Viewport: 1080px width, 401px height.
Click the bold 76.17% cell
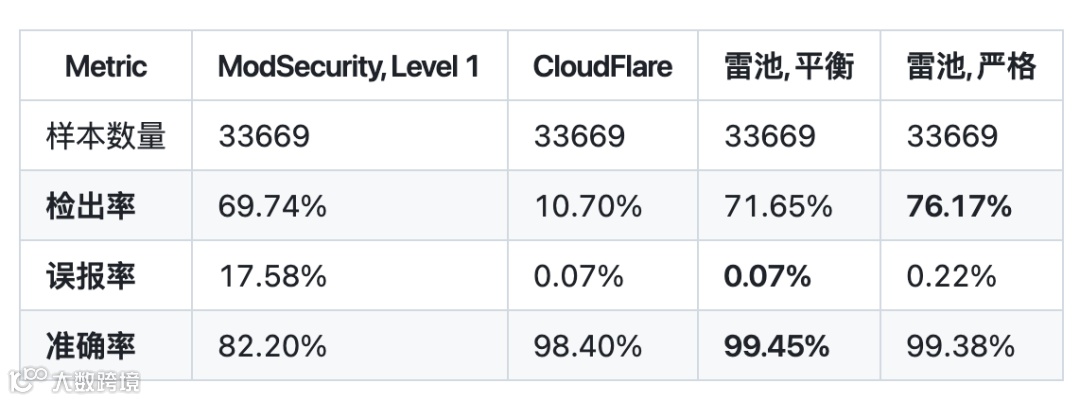(x=959, y=206)
